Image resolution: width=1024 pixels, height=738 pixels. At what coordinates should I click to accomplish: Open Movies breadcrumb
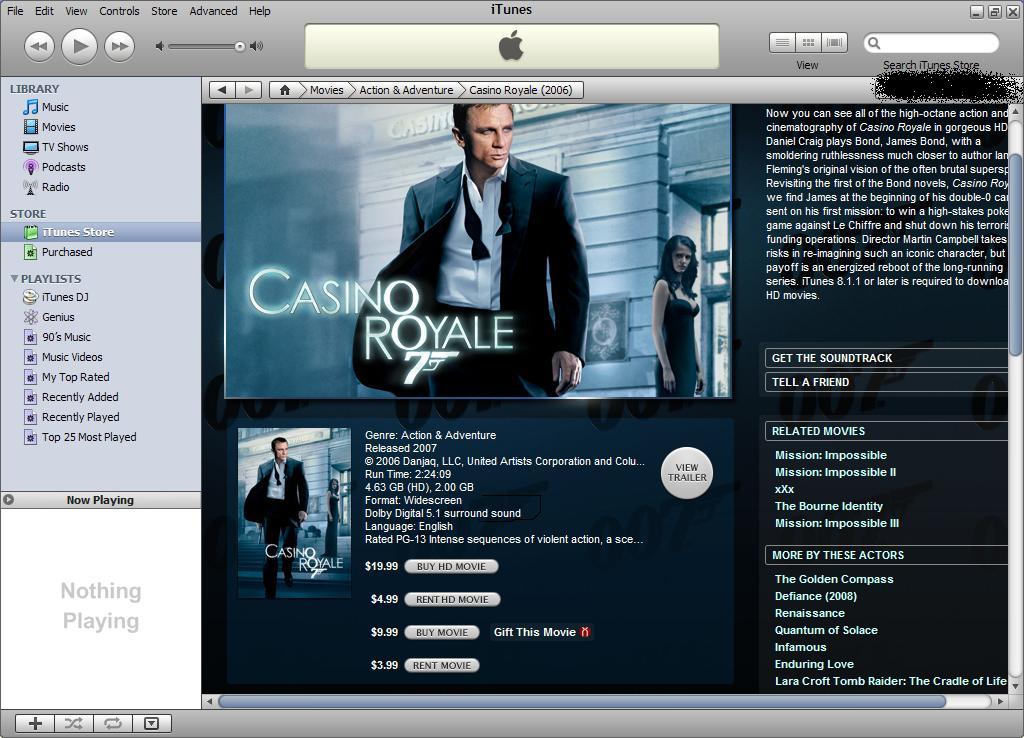coord(327,90)
